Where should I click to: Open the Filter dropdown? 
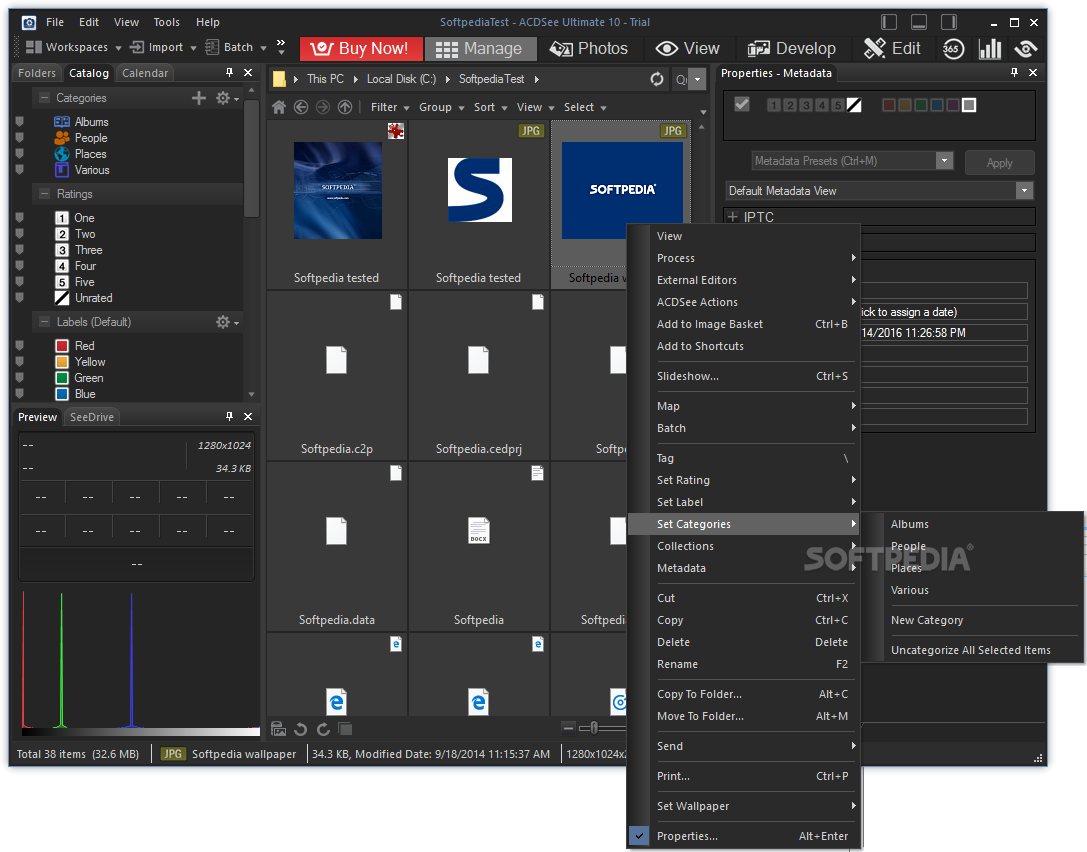pyautogui.click(x=390, y=107)
